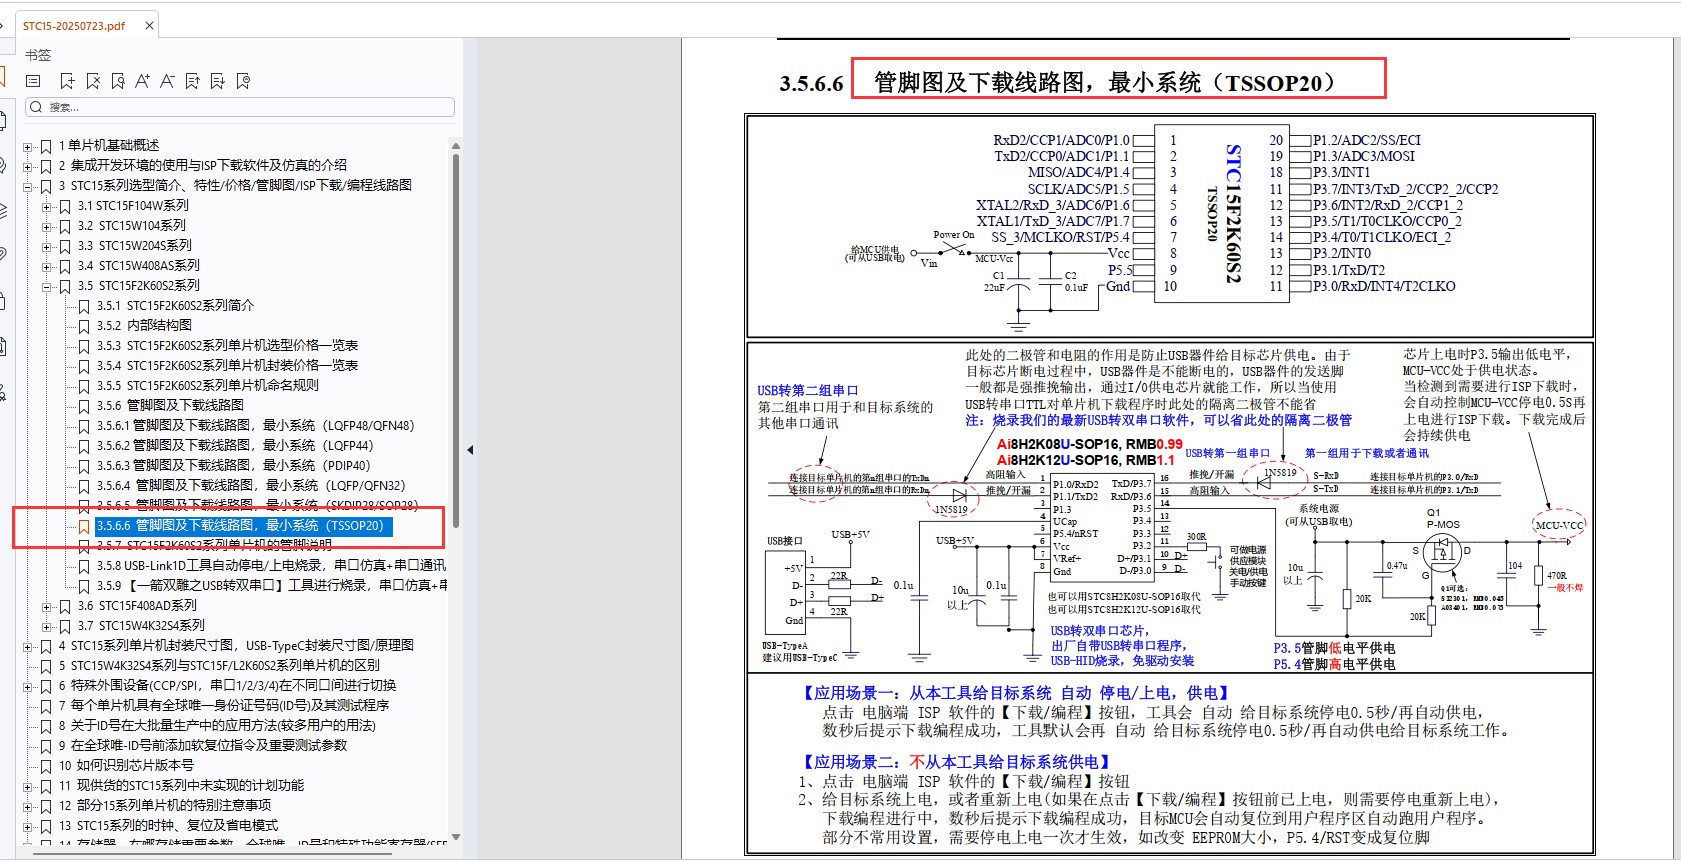Open the bookmark panel options menu icon
The width and height of the screenshot is (1681, 861).
pyautogui.click(x=33, y=81)
